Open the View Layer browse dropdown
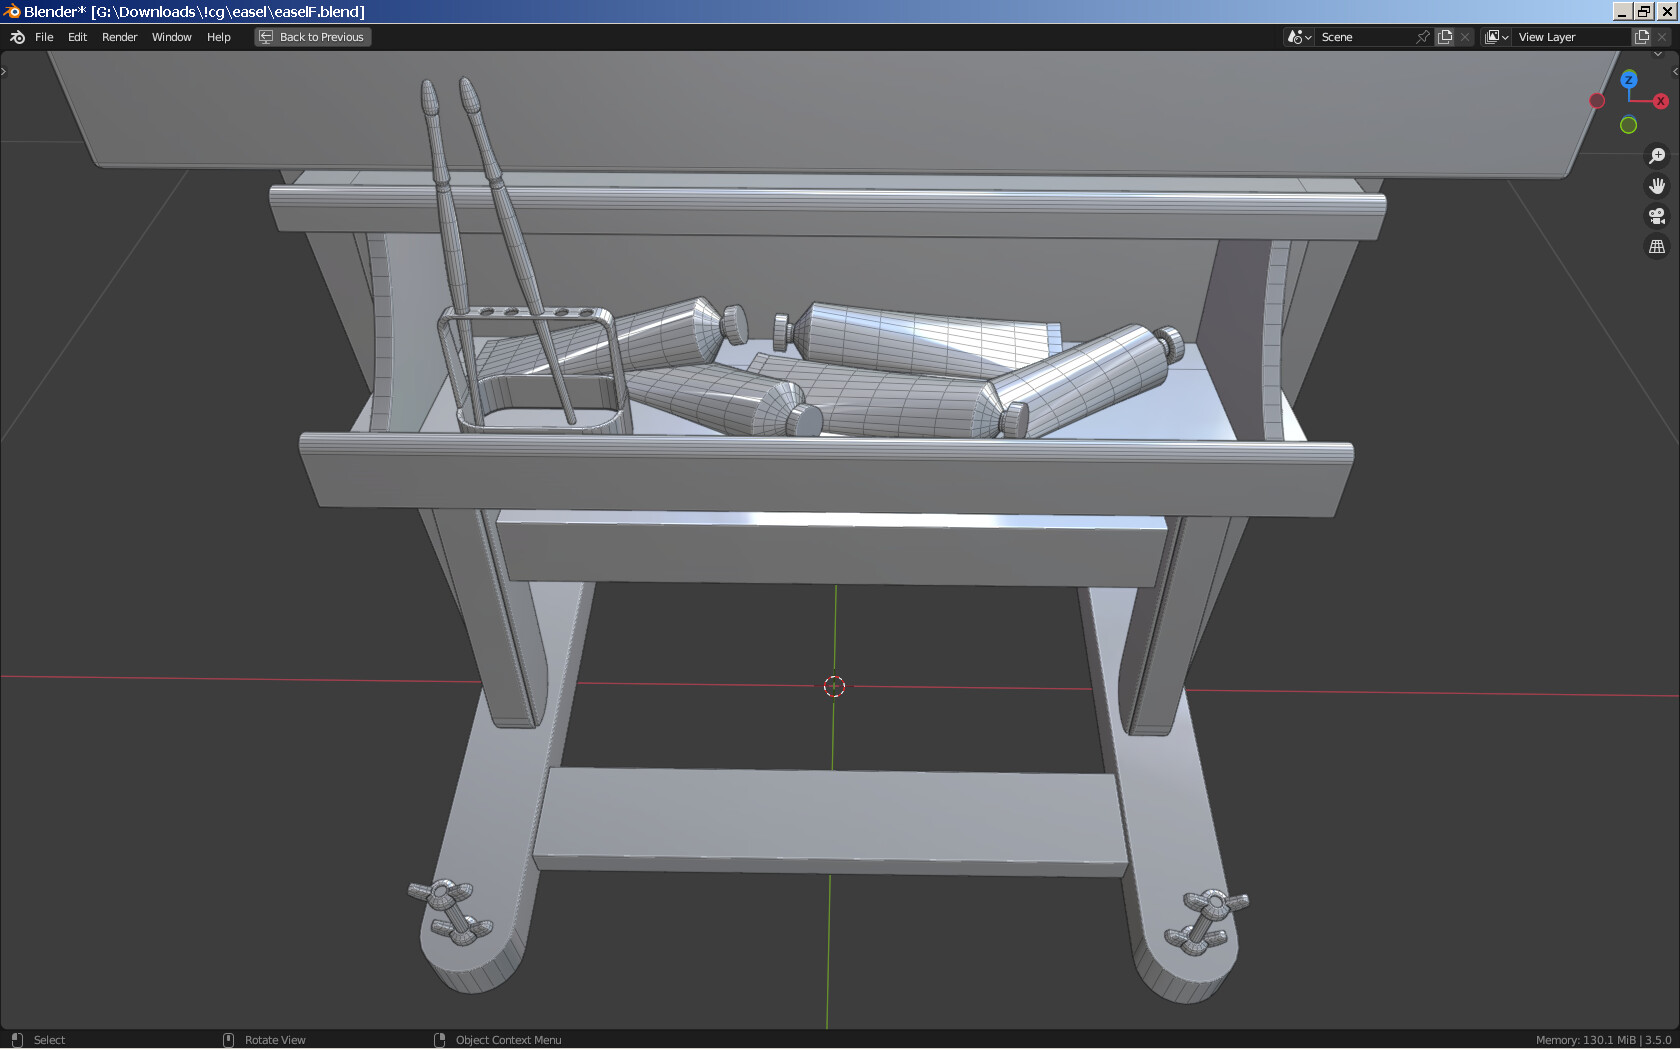 click(x=1496, y=37)
